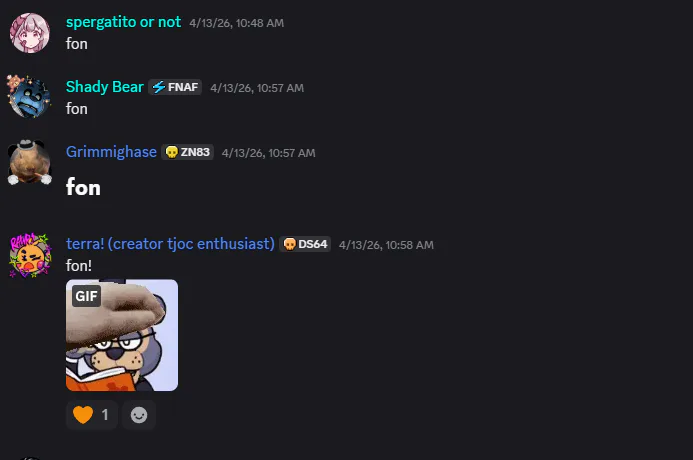Open terra! (creator tjoc enthusiast) profile
The height and width of the screenshot is (460, 693).
(170, 244)
